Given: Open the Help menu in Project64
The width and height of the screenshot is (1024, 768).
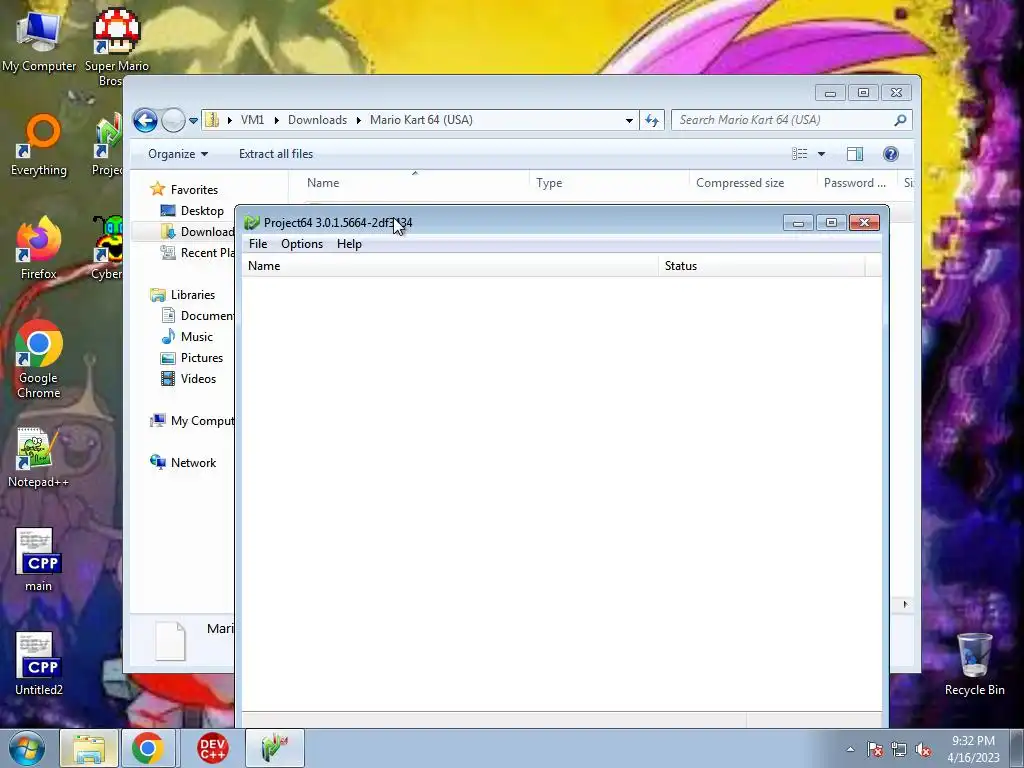Looking at the screenshot, I should [349, 244].
